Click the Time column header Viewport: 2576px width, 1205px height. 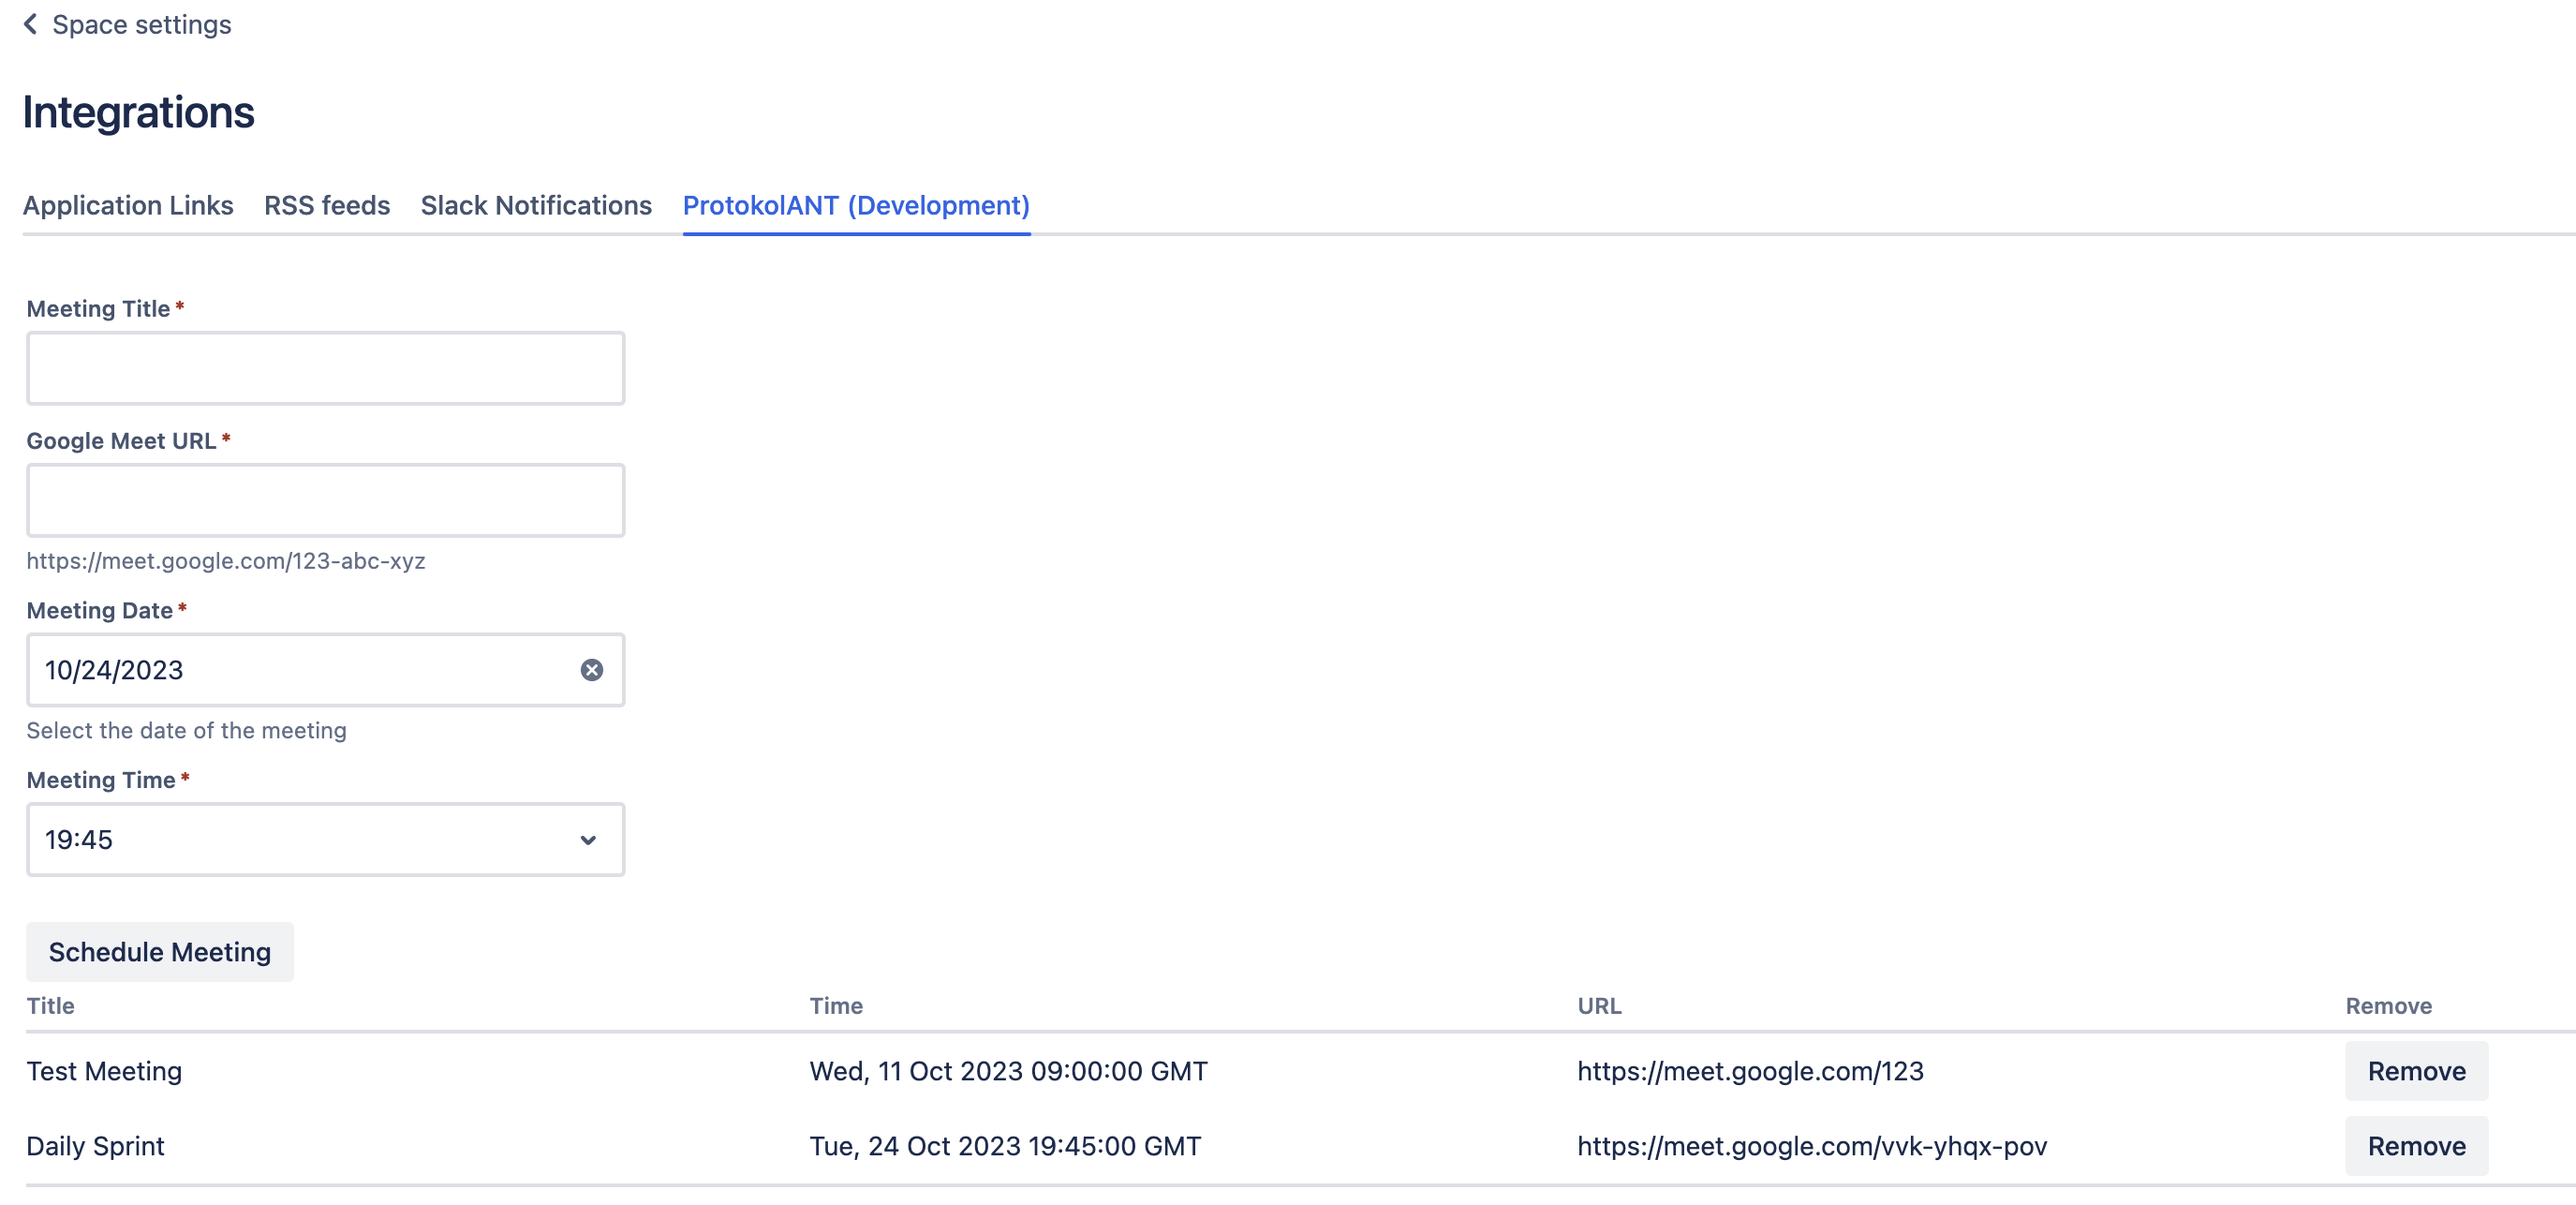coord(836,1006)
